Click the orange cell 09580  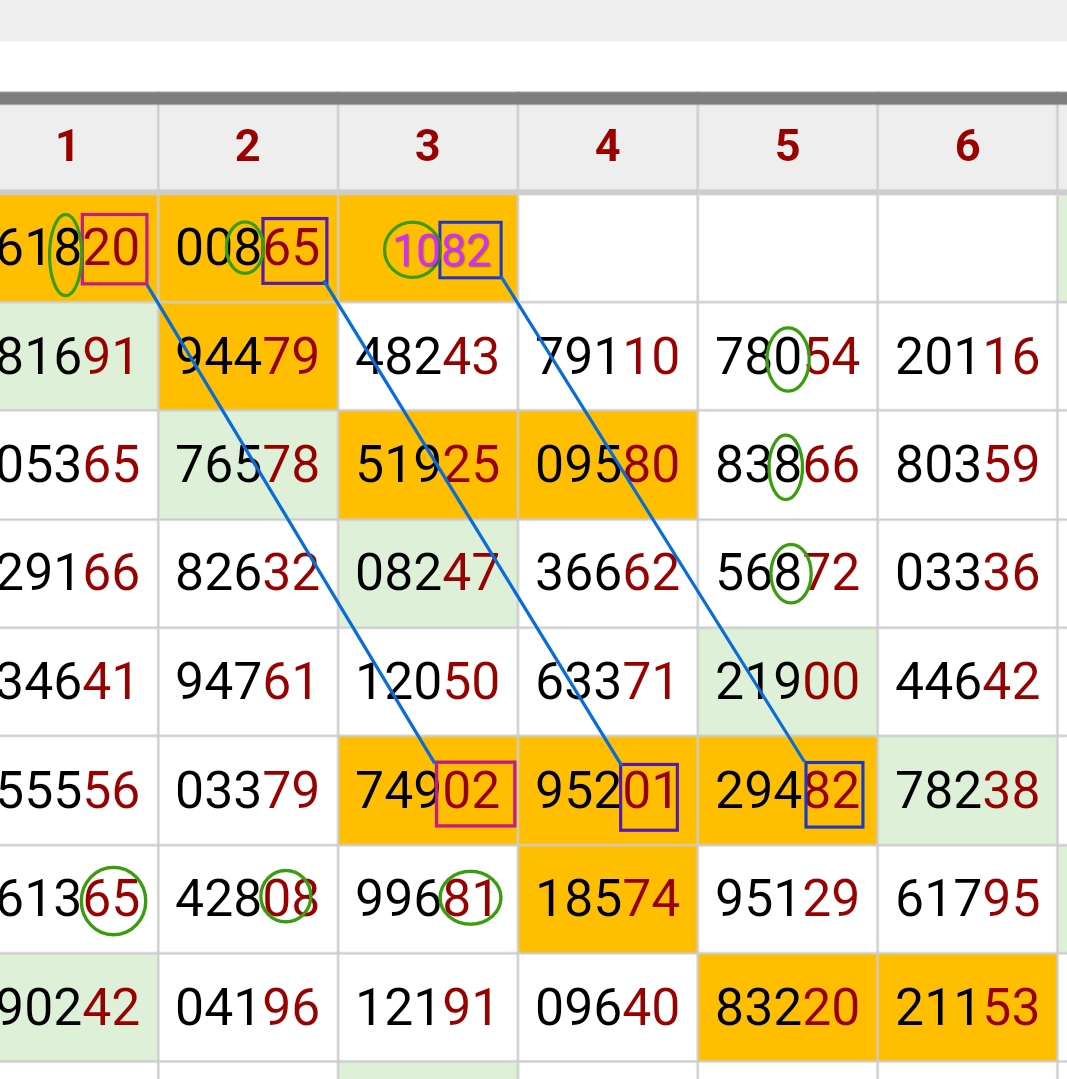coord(608,464)
